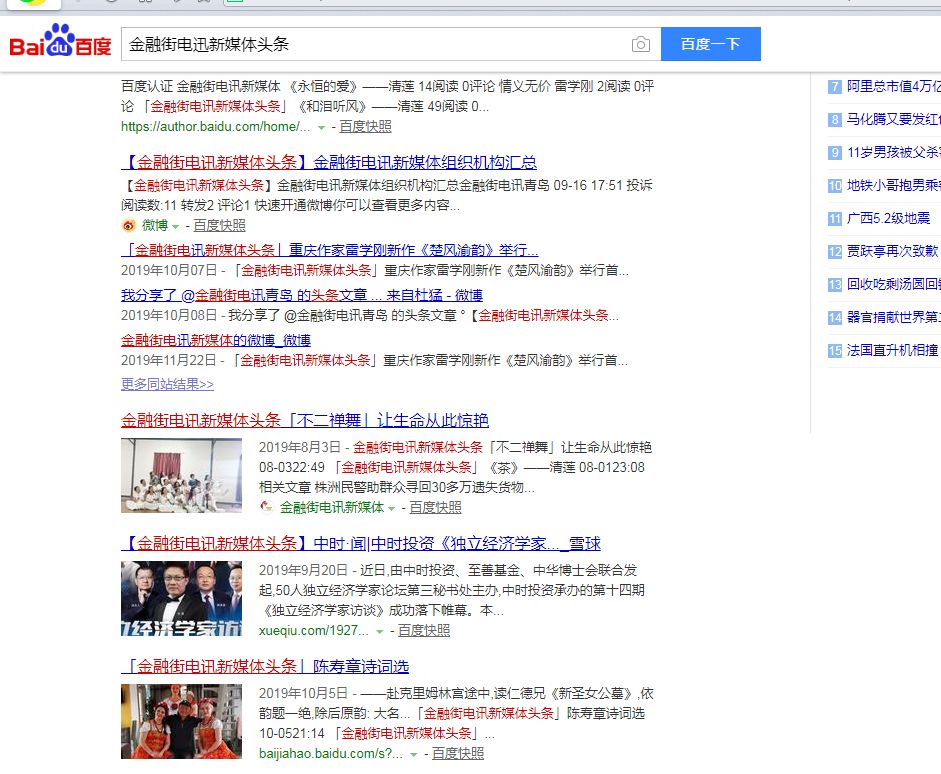The image size is (941, 774).
Task: Open hot search 法国直升机相撞
Action: tap(892, 350)
